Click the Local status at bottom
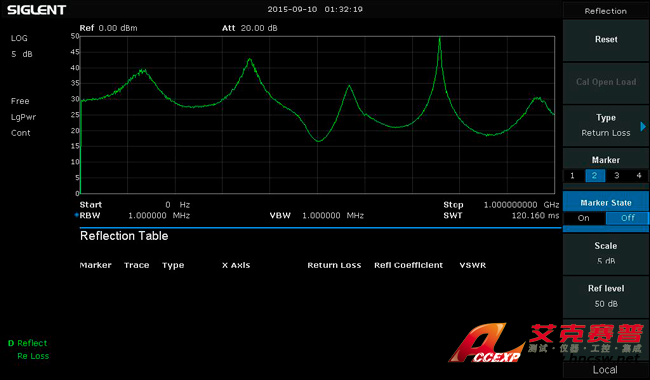 (605, 370)
